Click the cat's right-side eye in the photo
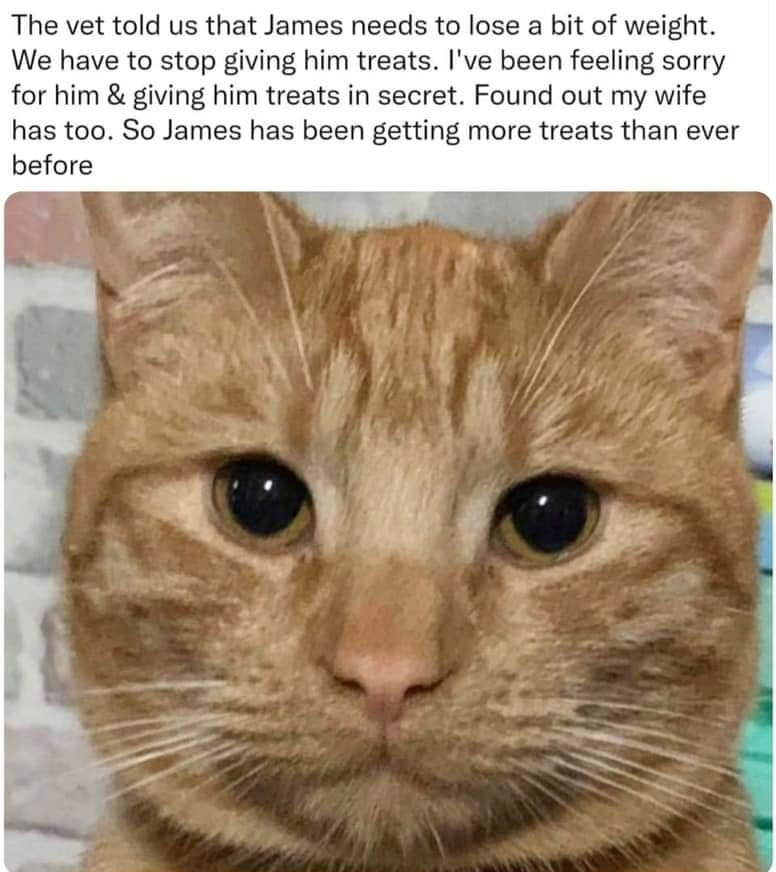The width and height of the screenshot is (776, 872). (x=547, y=521)
